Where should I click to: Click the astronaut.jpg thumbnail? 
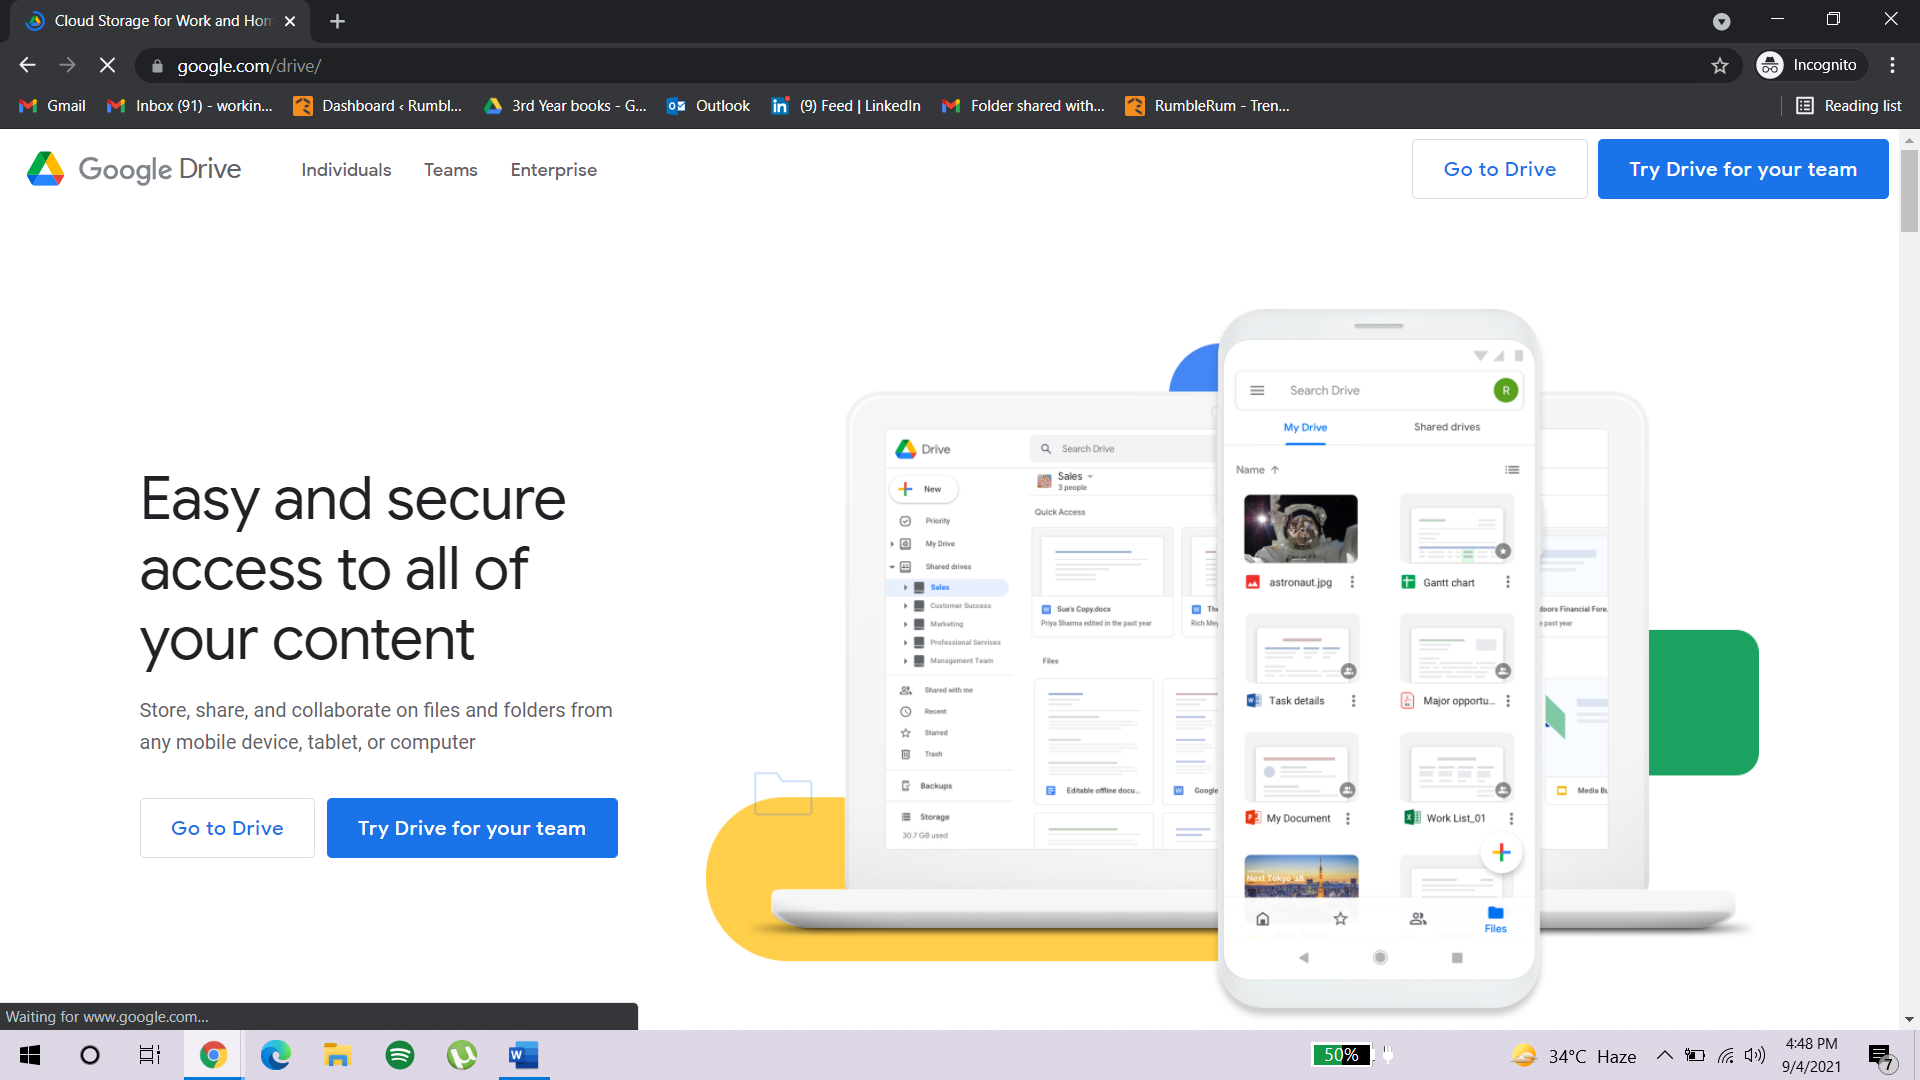tap(1300, 529)
